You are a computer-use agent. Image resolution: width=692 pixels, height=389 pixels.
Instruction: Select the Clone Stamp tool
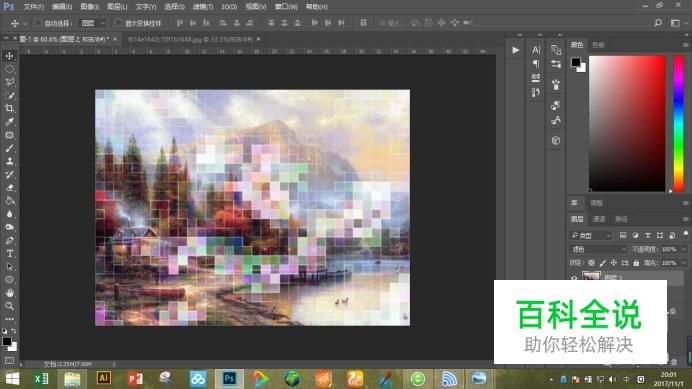(x=9, y=161)
